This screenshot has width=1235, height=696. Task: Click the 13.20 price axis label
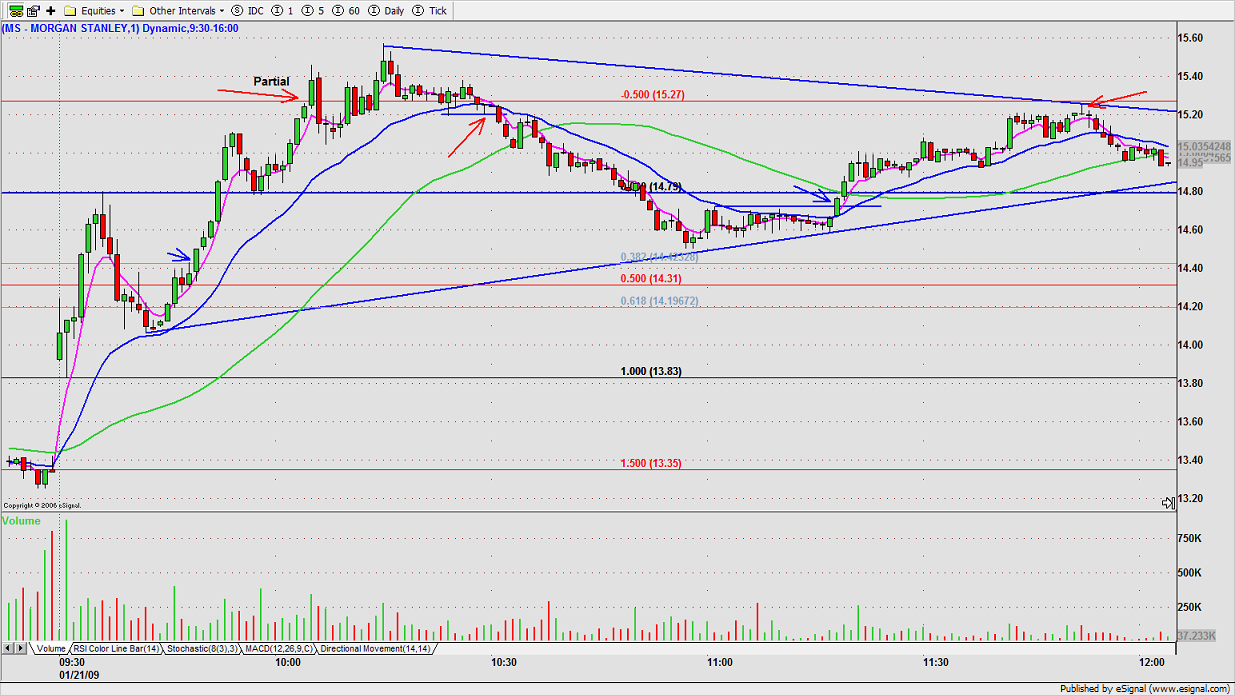1190,498
